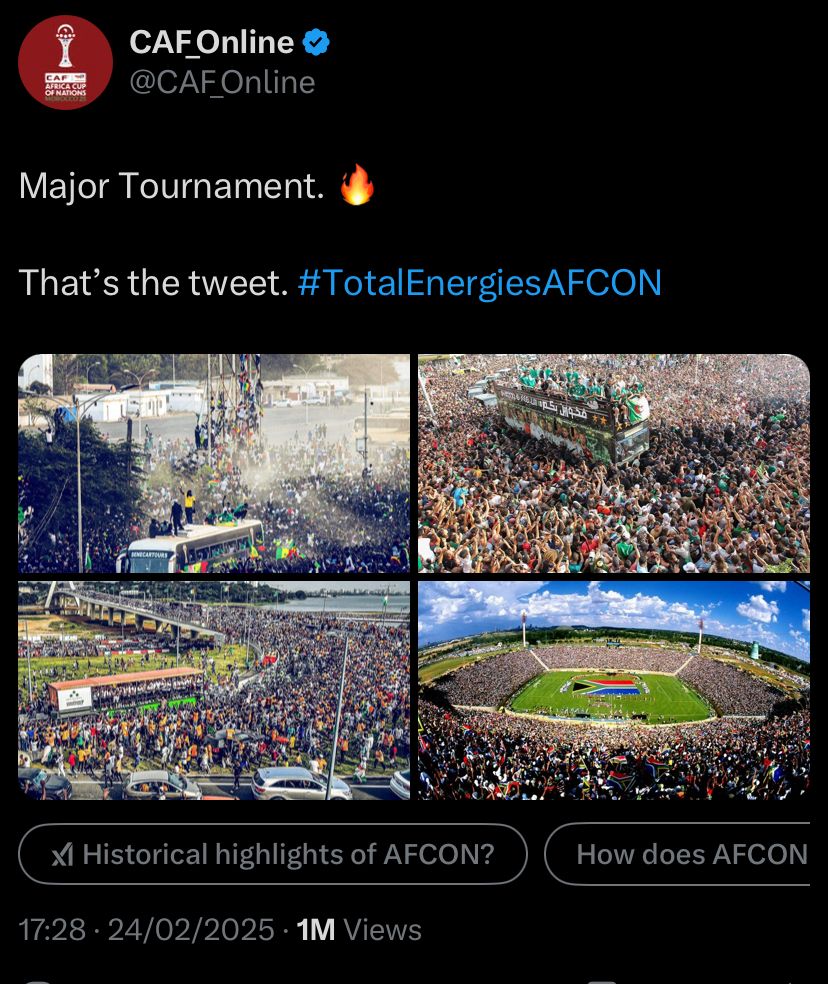Open the top-left street parade photo
Viewport: 828px width, 984px height.
214,463
